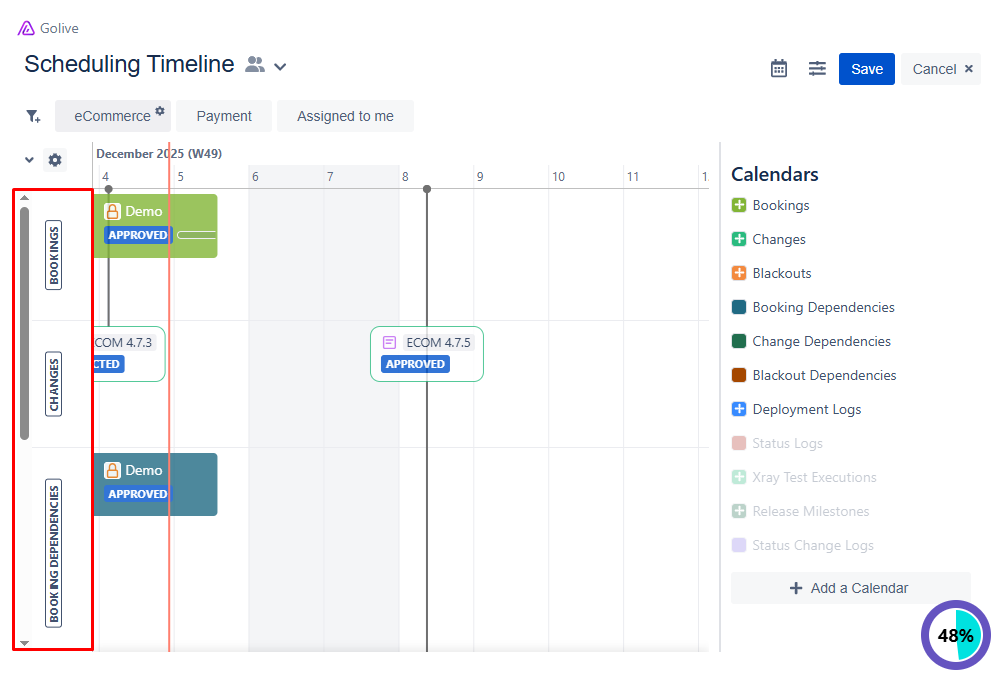Toggle the Bookings calendar visibility

739,206
